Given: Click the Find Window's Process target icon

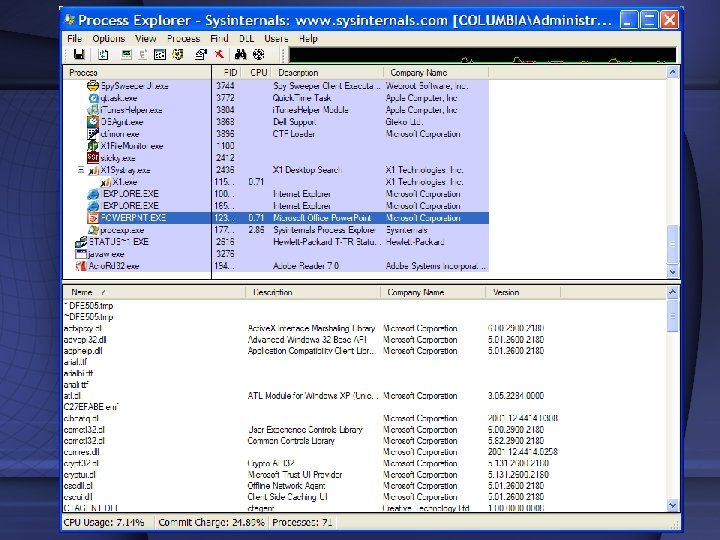Looking at the screenshot, I should click(259, 55).
